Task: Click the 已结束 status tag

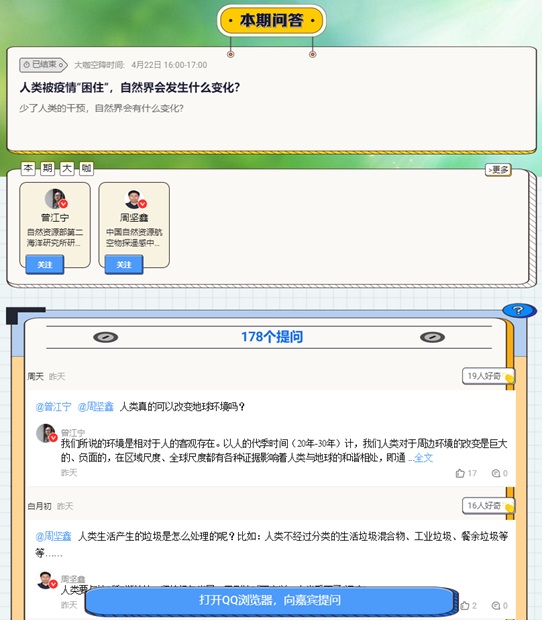Action: (43, 65)
